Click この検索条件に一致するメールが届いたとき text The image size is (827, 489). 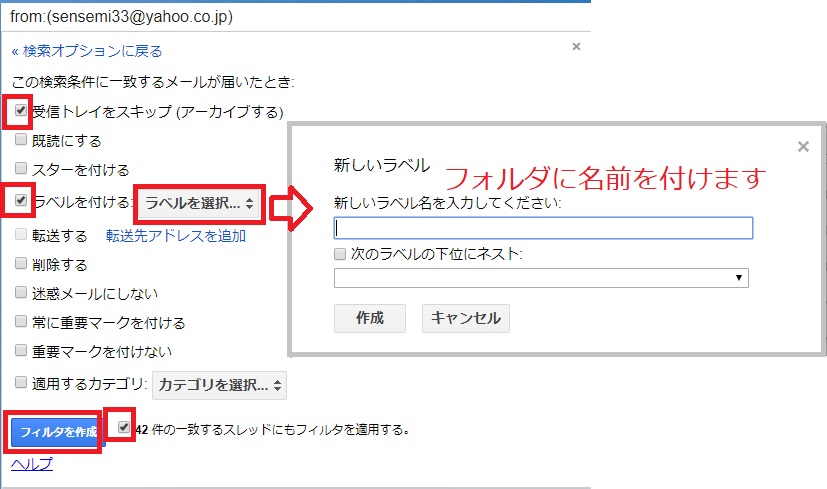click(153, 82)
